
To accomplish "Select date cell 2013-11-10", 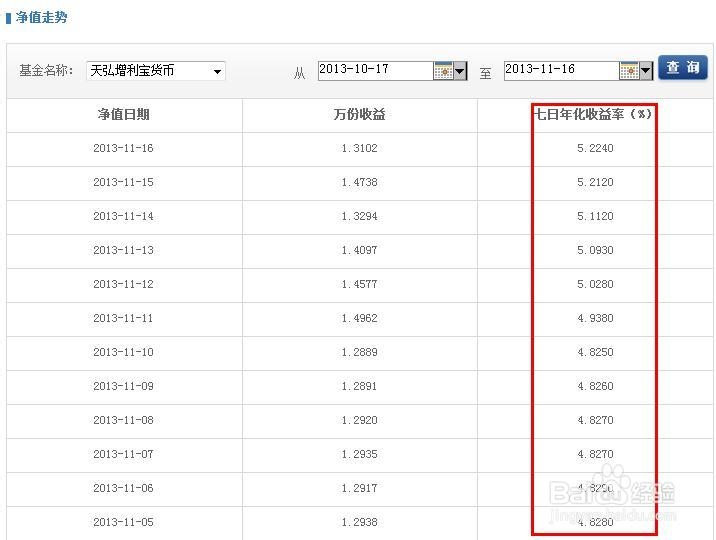I will 123,352.
